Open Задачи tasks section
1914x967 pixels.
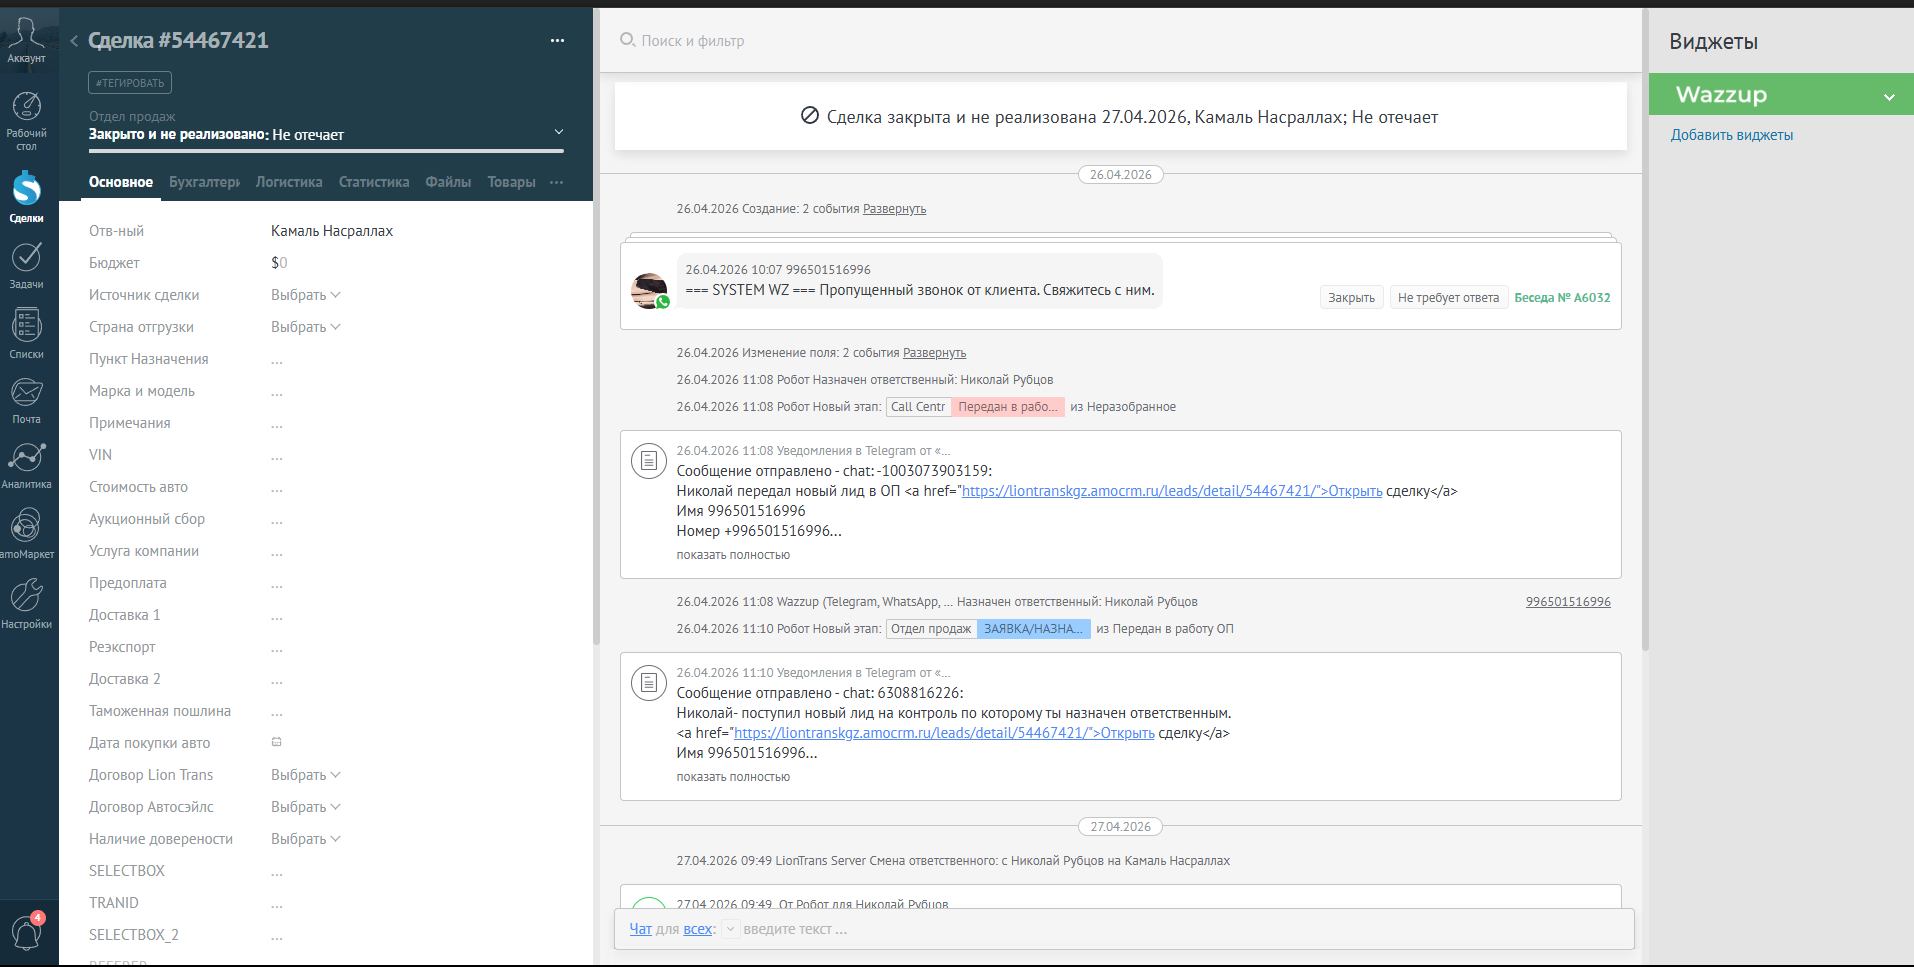click(x=26, y=265)
